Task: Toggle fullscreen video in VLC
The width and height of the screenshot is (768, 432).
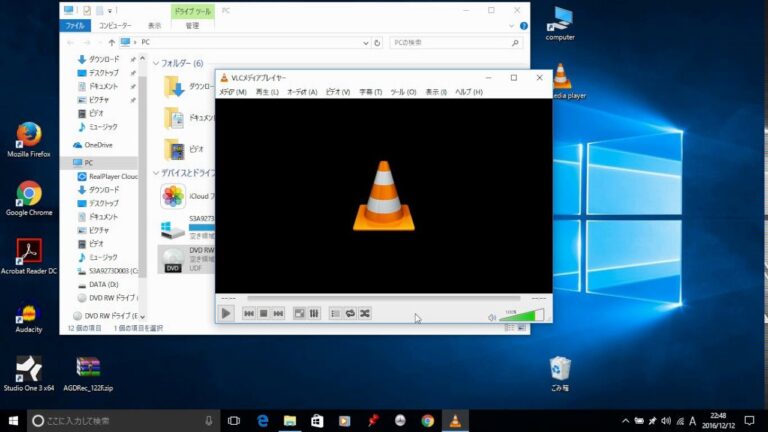Action: click(299, 313)
